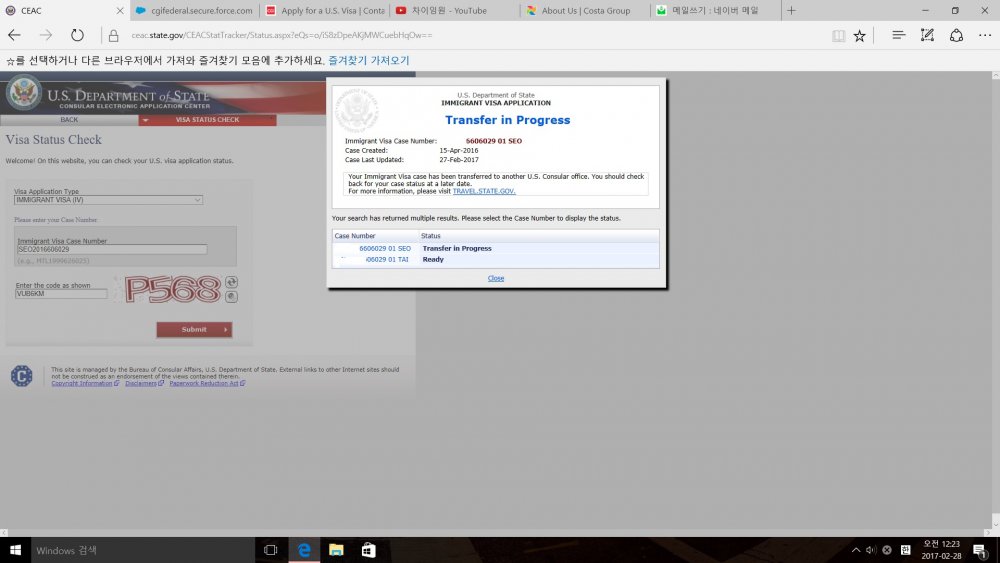The width and height of the screenshot is (1000, 563).
Task: Switch to the Naver mail tab
Action: click(715, 11)
